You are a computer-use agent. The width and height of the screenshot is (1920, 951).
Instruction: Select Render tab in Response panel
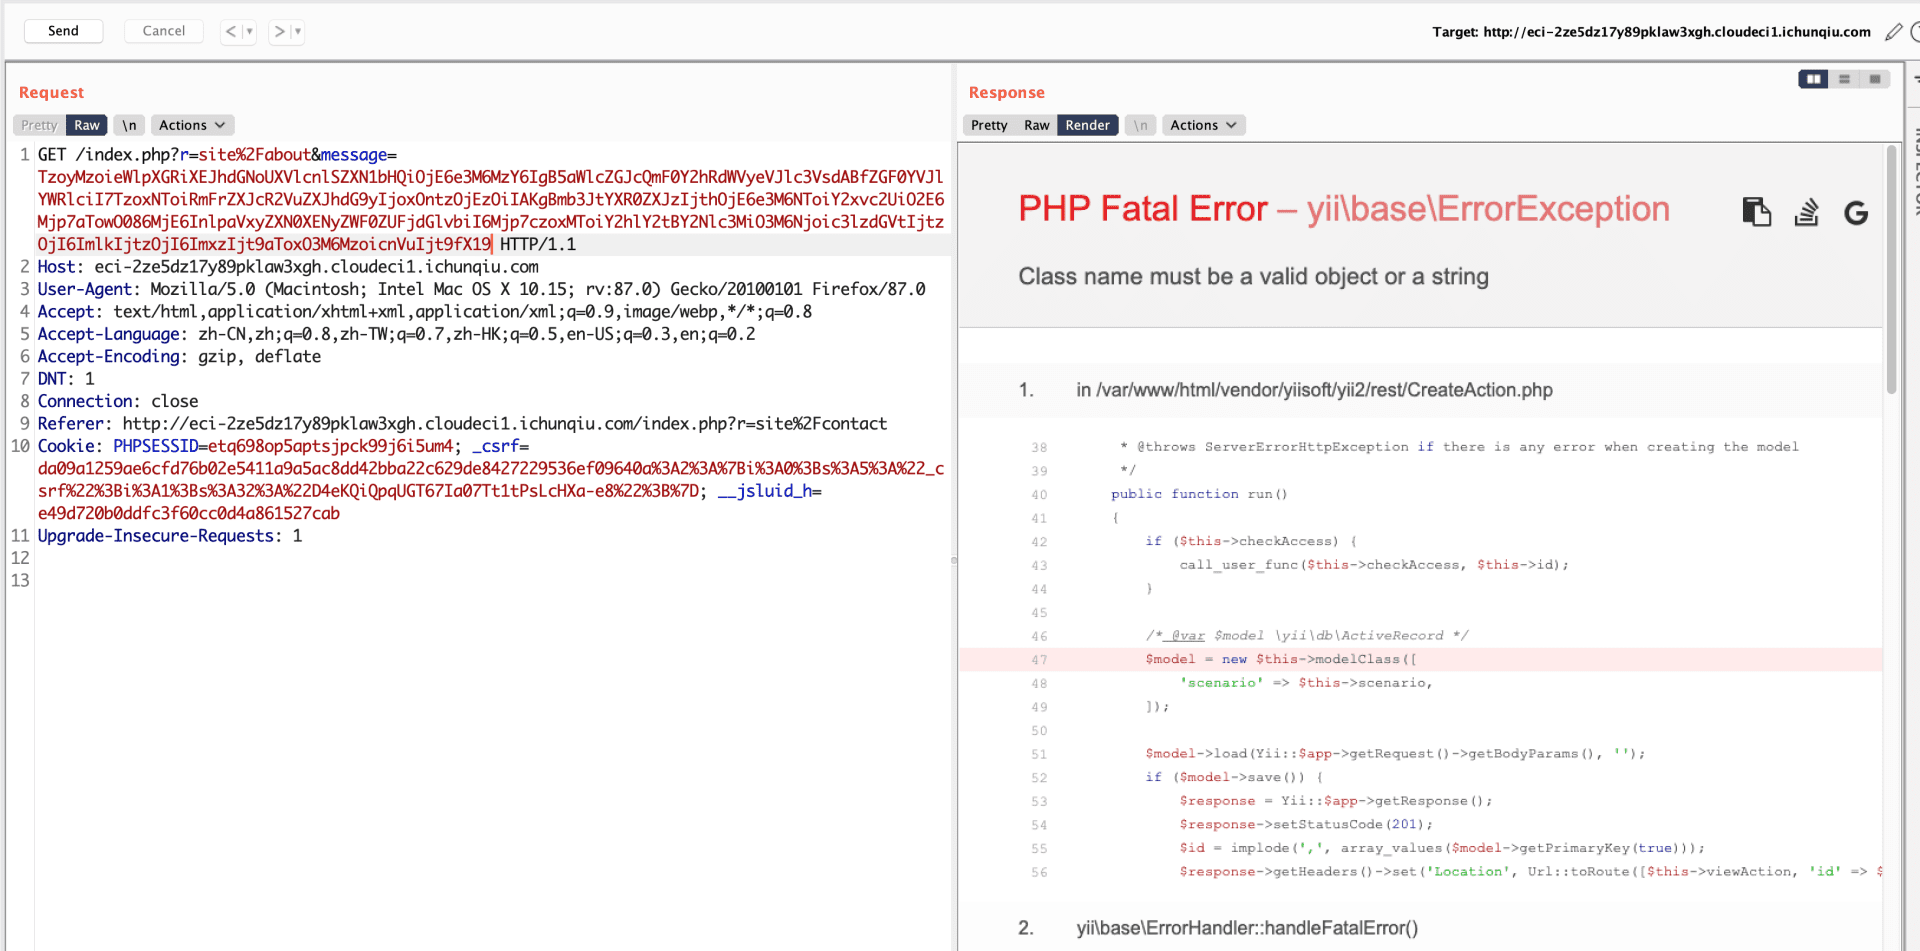tap(1087, 125)
